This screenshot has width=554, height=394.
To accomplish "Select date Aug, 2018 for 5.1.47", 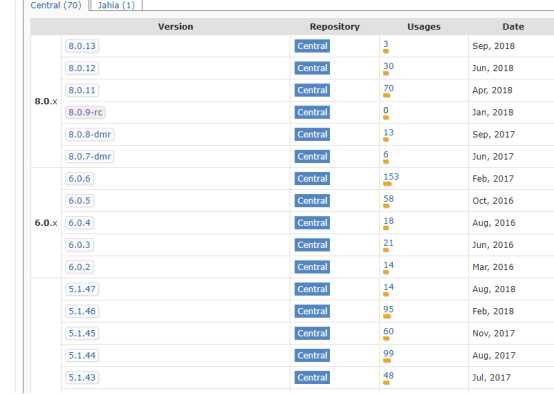I will click(x=494, y=289).
